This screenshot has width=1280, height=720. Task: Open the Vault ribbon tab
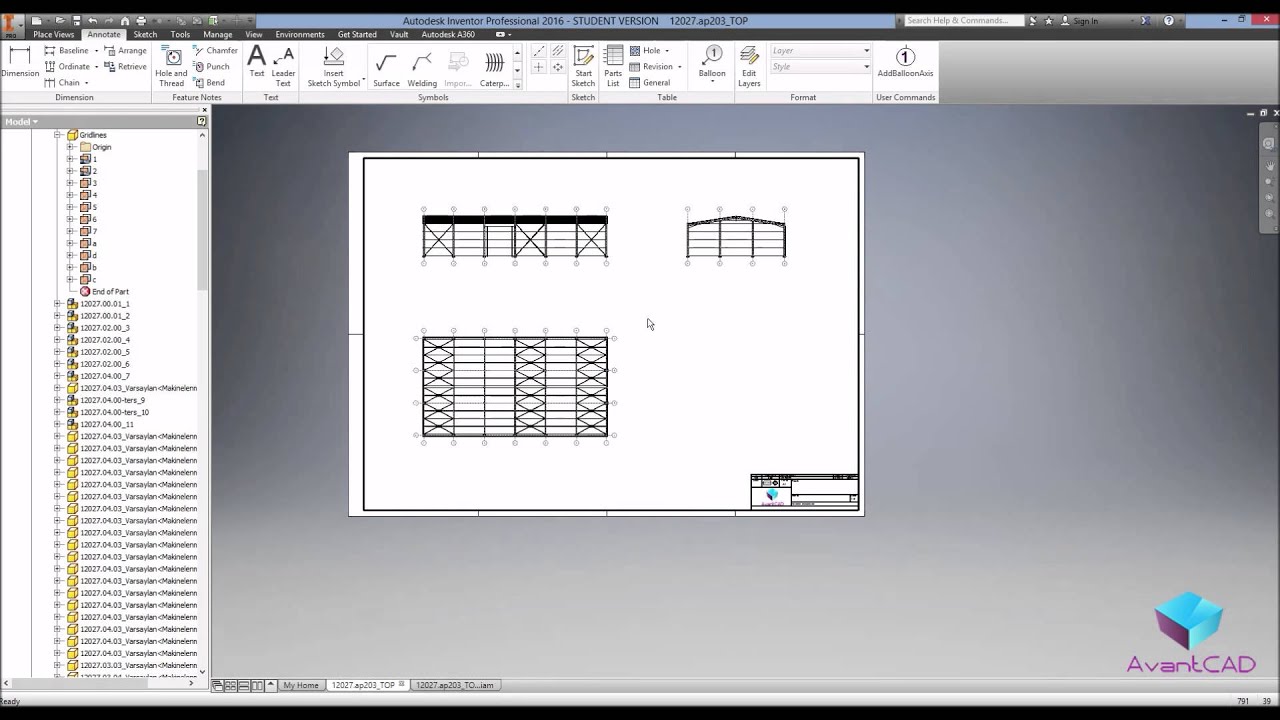[x=399, y=34]
